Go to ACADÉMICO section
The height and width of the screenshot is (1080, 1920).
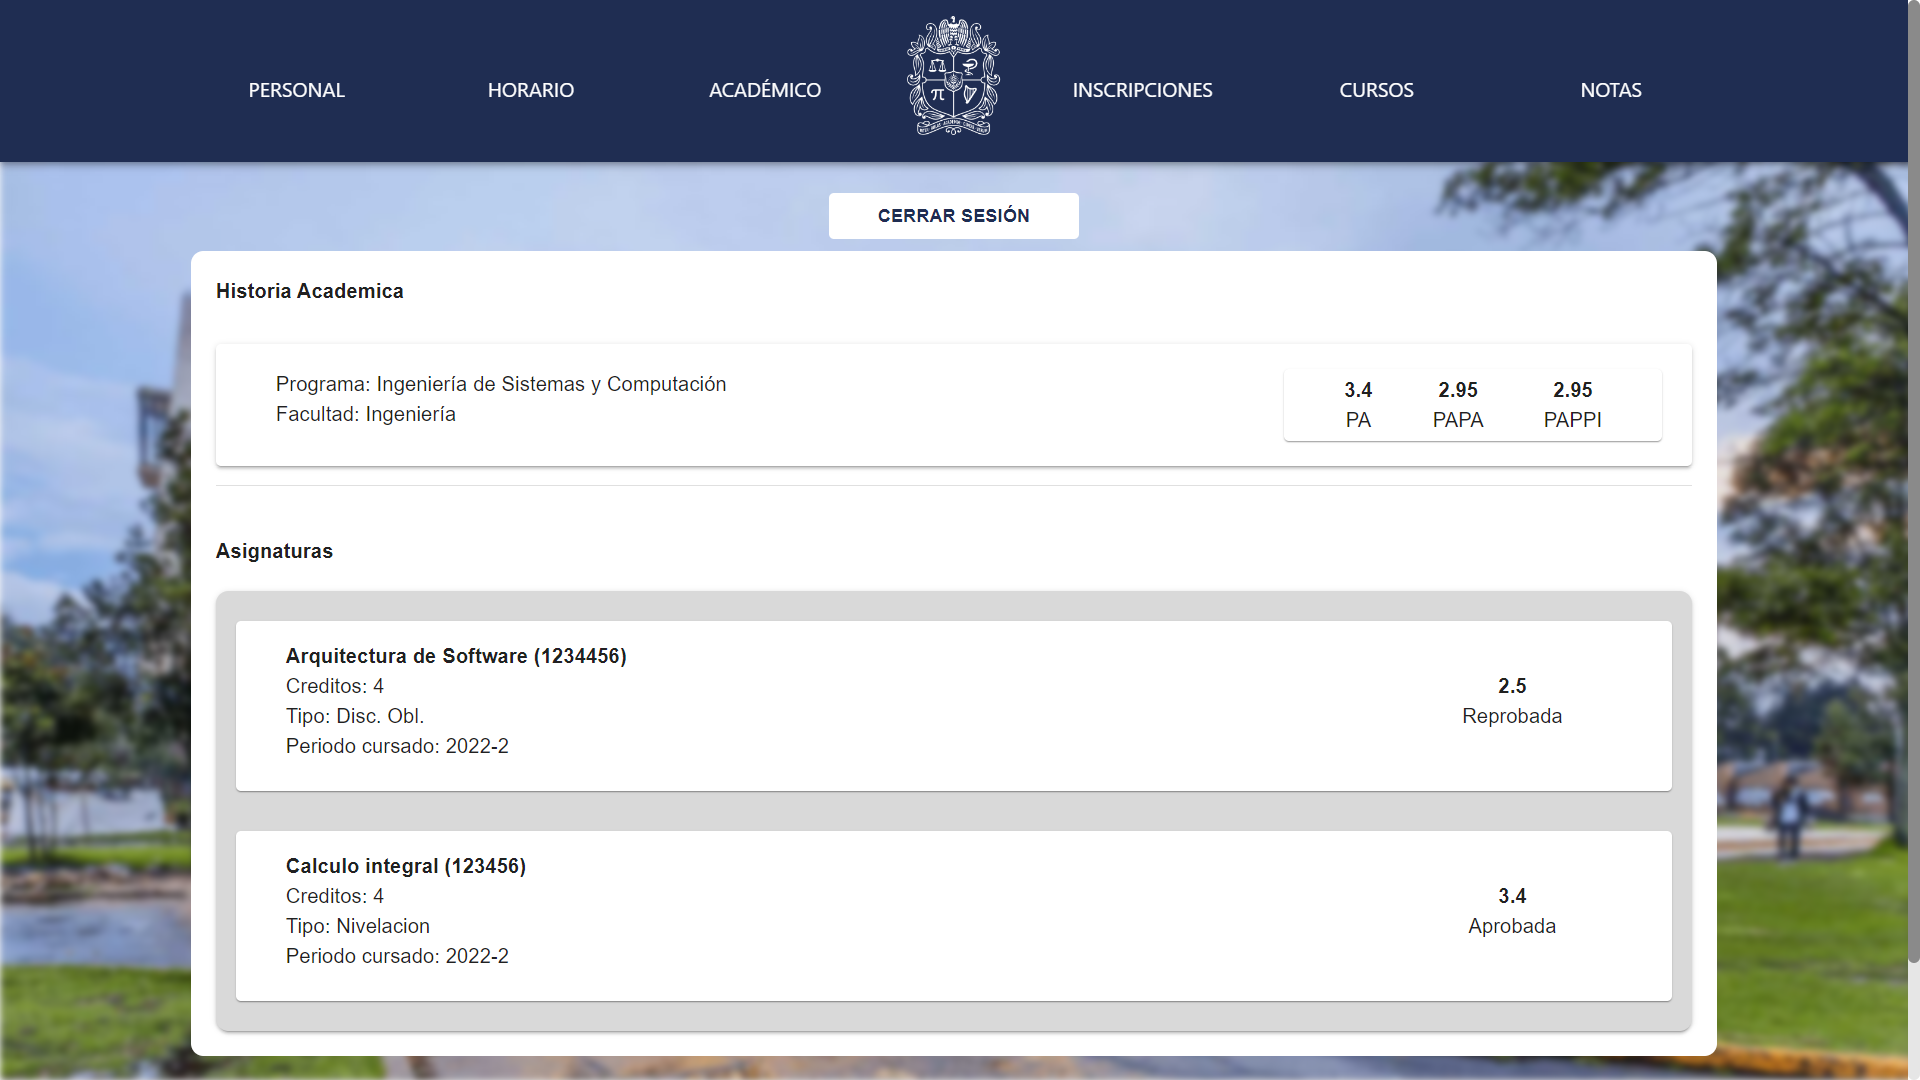(x=764, y=90)
